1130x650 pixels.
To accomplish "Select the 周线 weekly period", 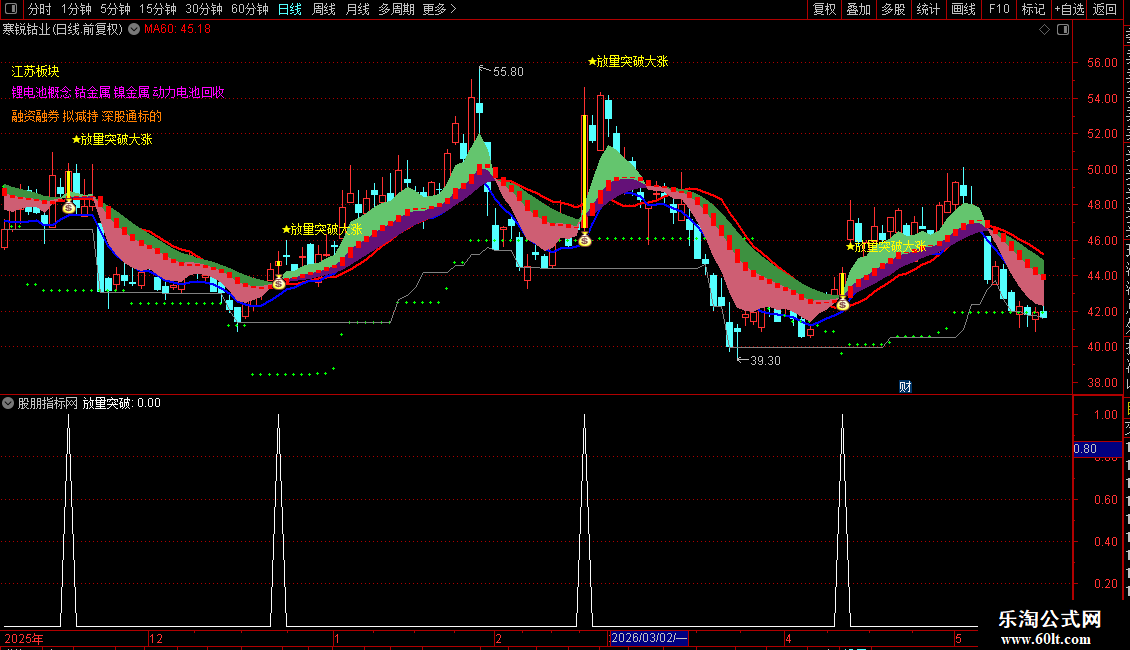I will (x=324, y=9).
